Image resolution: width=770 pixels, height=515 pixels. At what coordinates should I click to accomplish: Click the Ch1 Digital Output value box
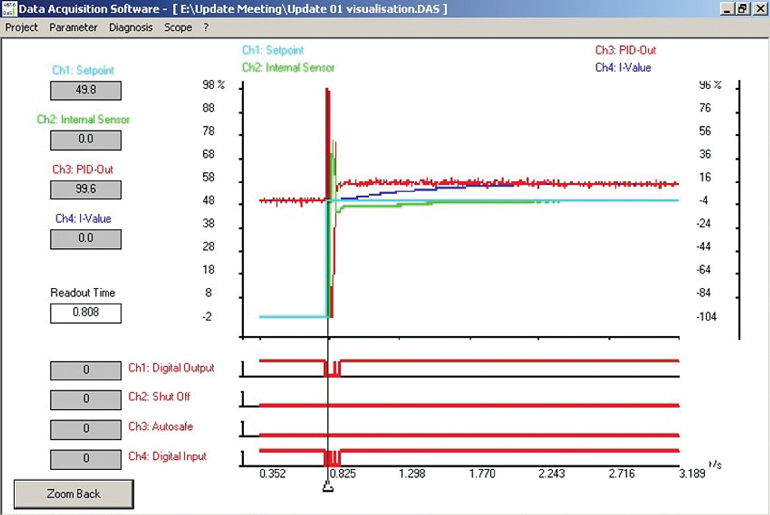85,369
